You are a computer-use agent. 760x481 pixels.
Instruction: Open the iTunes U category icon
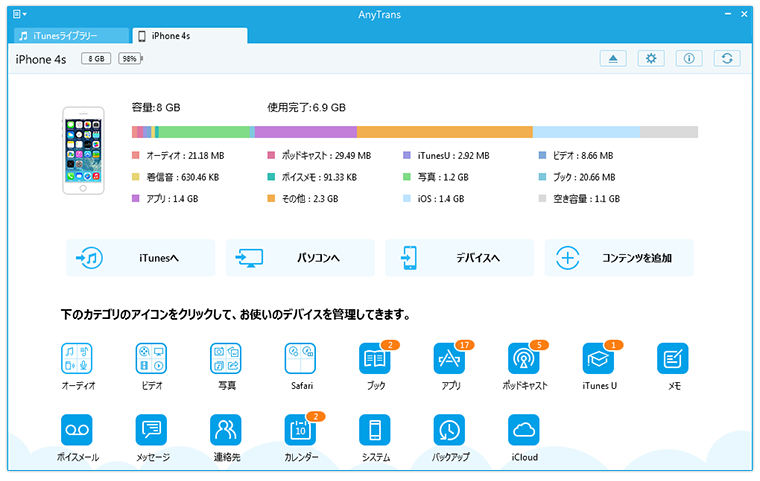coord(598,358)
